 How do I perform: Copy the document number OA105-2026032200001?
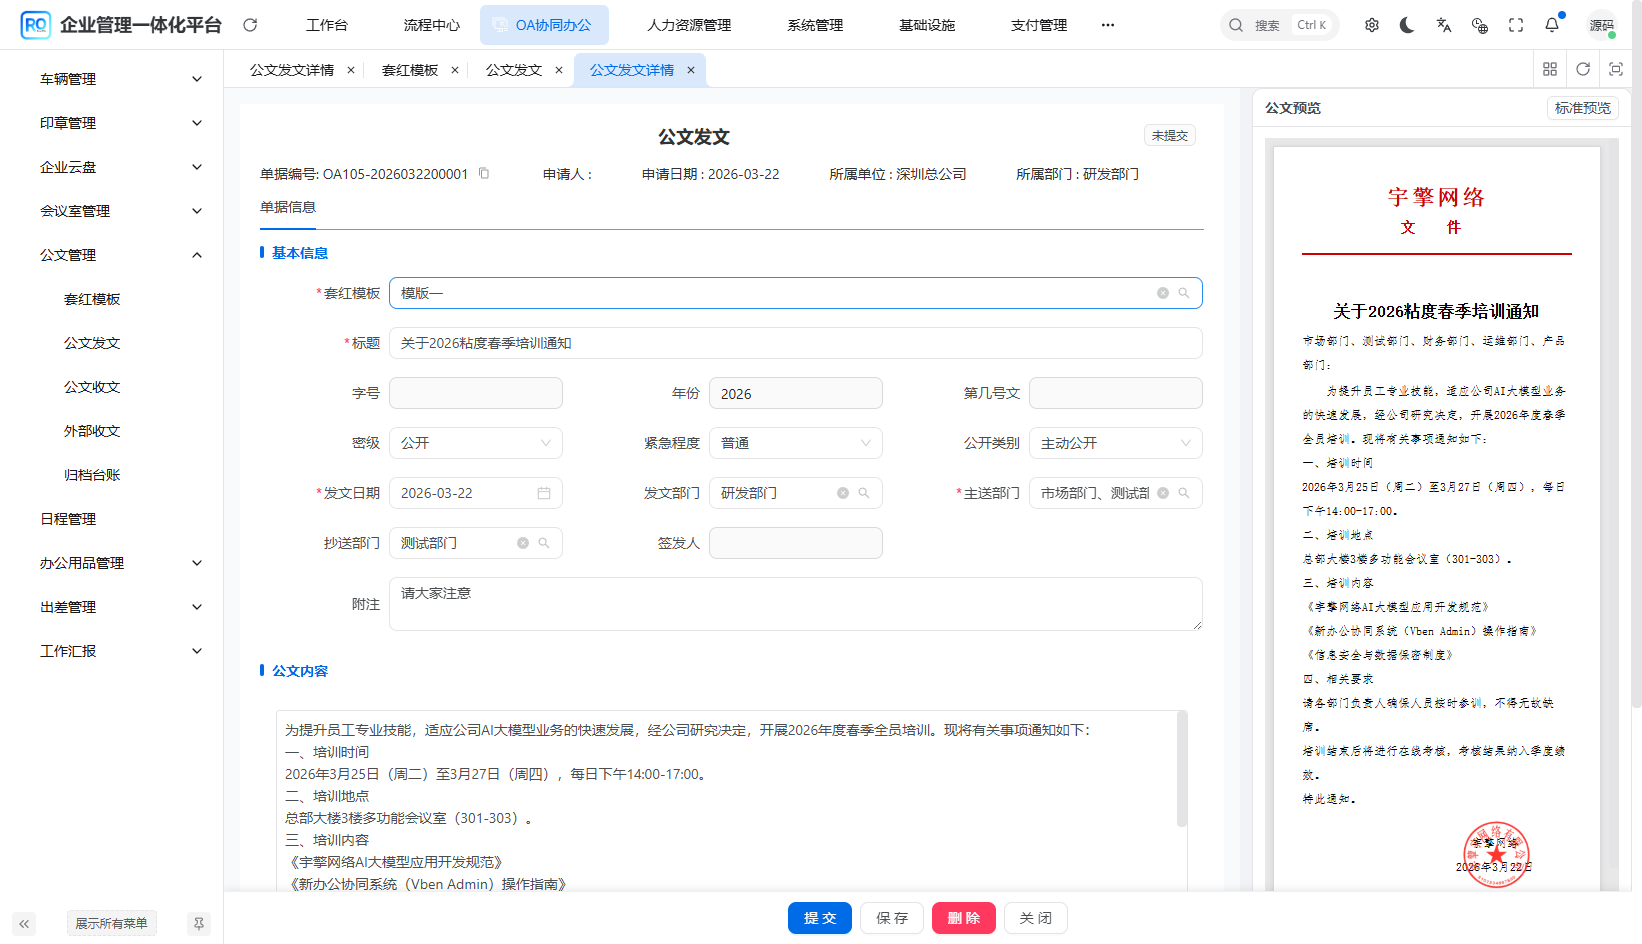484,173
